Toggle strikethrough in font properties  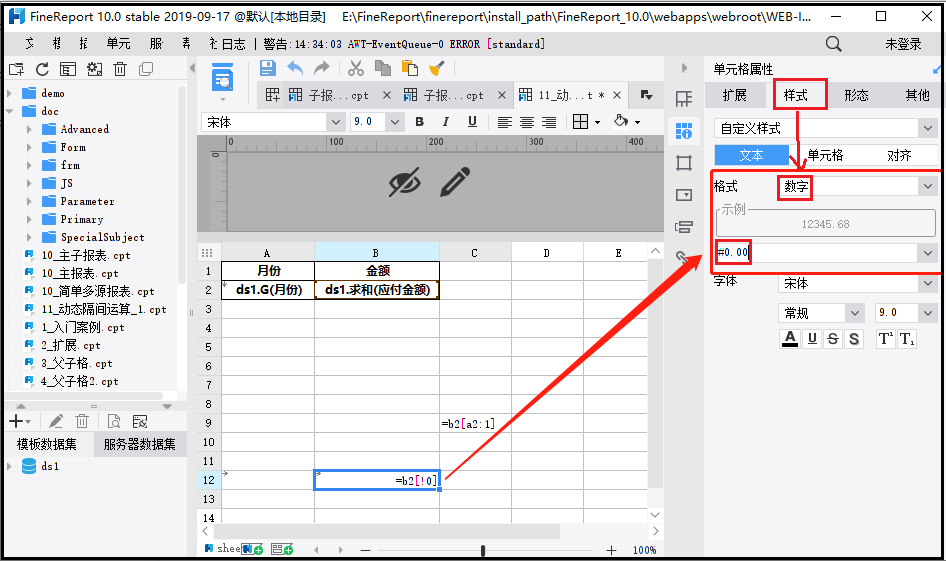(833, 339)
